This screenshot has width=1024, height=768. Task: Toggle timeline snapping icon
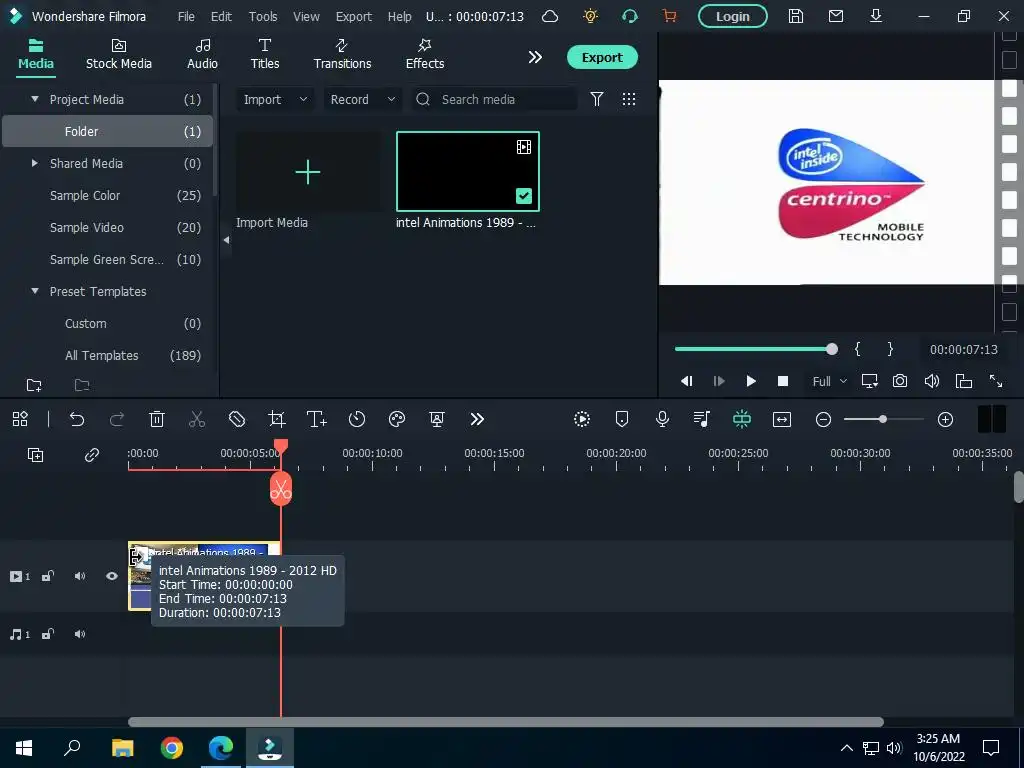(742, 419)
